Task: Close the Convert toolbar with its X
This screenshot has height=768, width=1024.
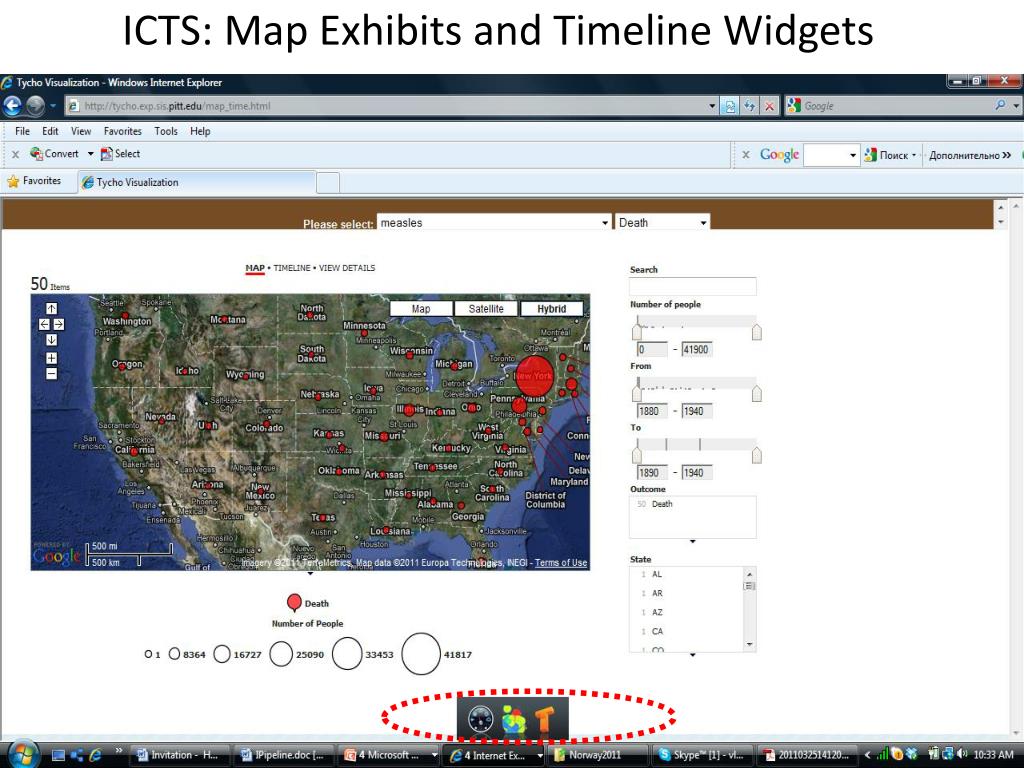Action: click(x=15, y=154)
